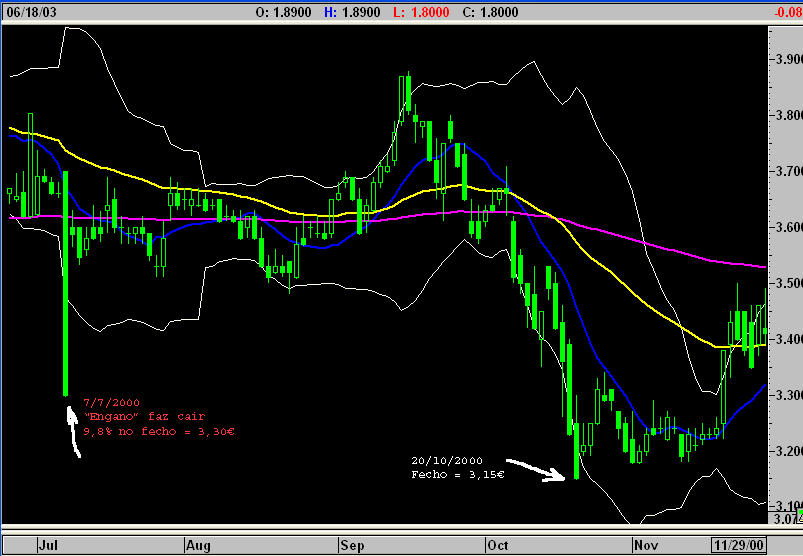Click the high value H: 1.8900
This screenshot has width=803, height=556.
point(352,12)
